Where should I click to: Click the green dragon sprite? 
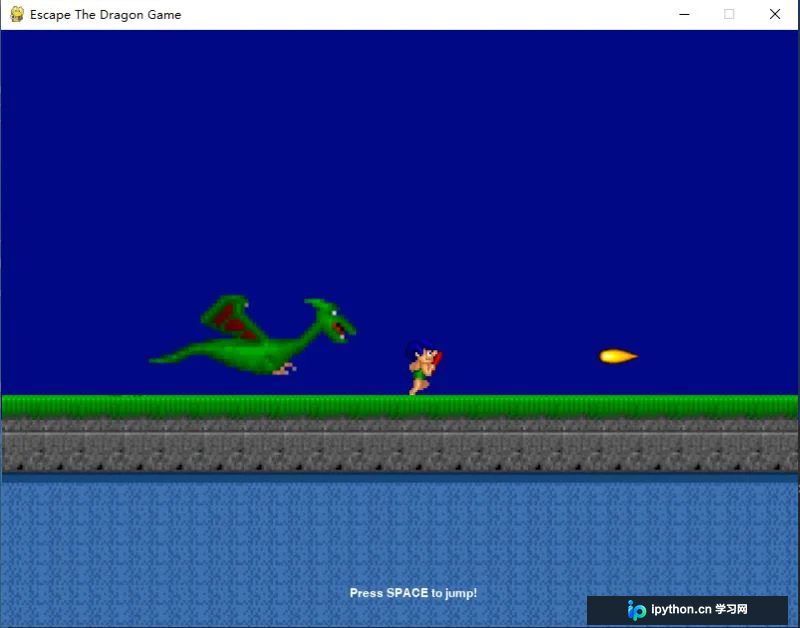tap(253, 335)
